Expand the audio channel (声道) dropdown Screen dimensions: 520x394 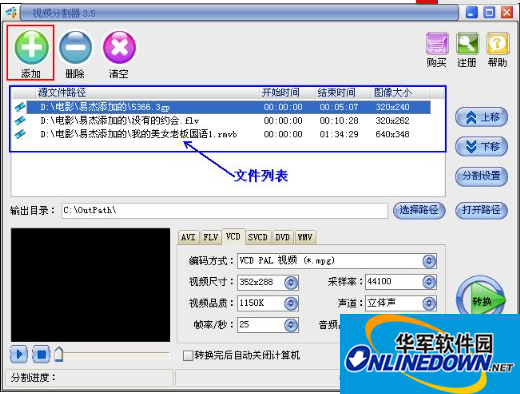point(429,303)
